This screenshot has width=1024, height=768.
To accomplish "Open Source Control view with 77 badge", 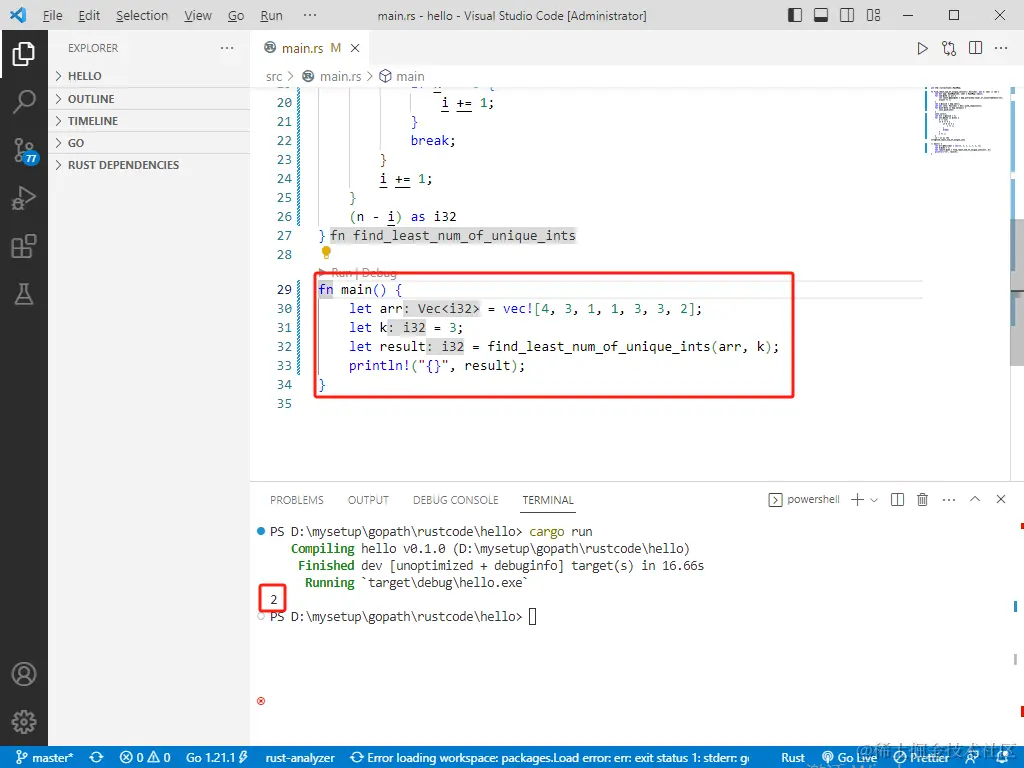I will (x=25, y=150).
